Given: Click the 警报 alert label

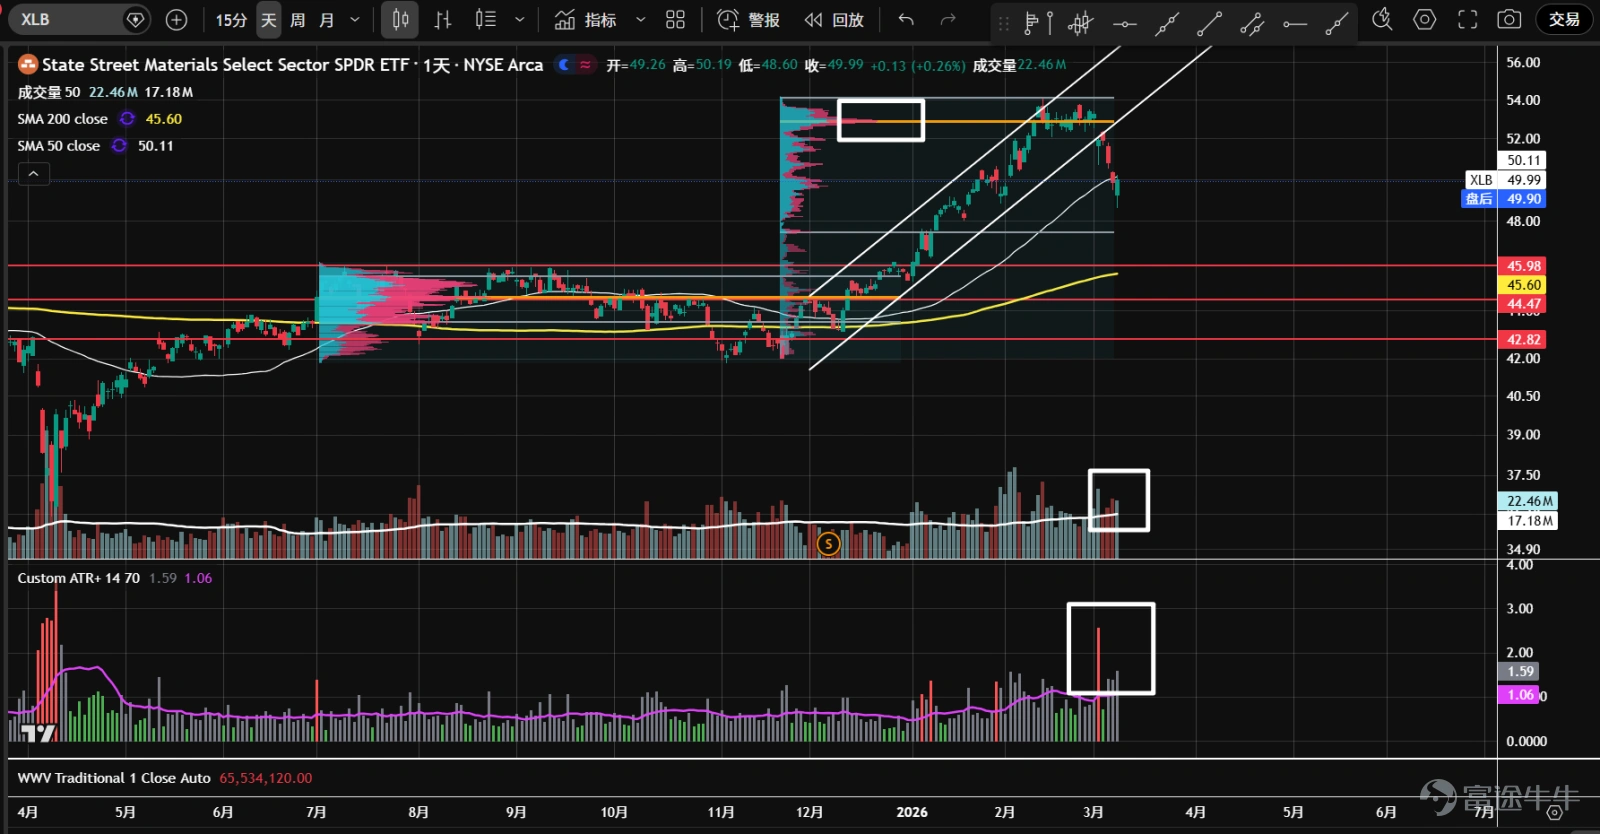Looking at the screenshot, I should (764, 20).
